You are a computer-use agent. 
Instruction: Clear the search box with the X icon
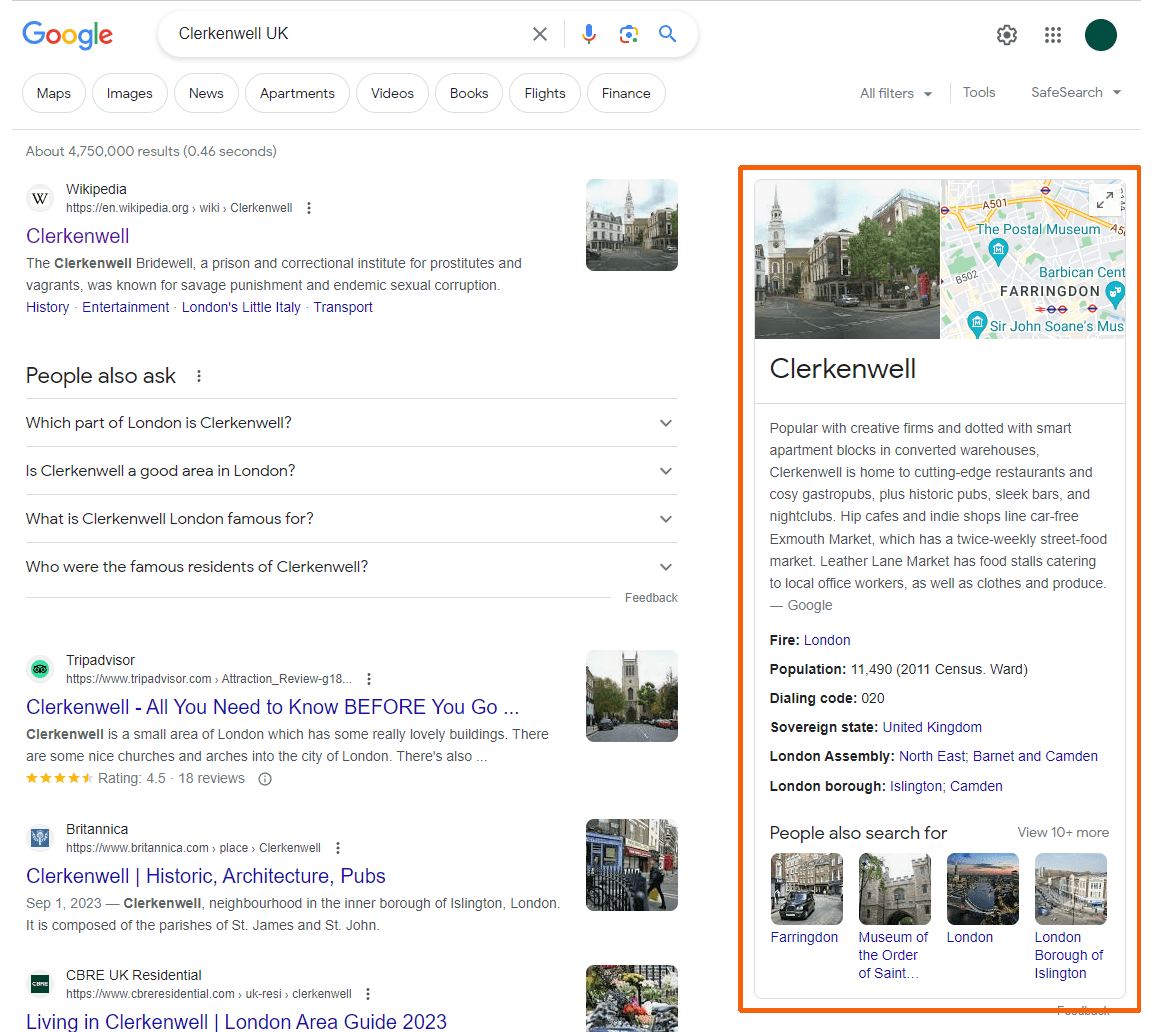tap(540, 34)
